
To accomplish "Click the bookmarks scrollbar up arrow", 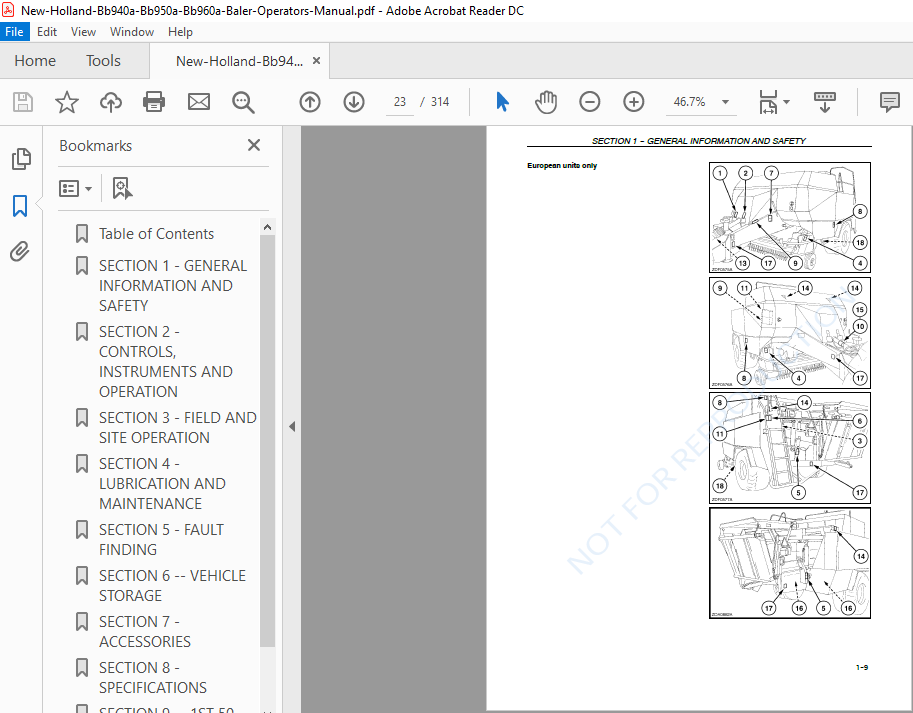I will (267, 227).
